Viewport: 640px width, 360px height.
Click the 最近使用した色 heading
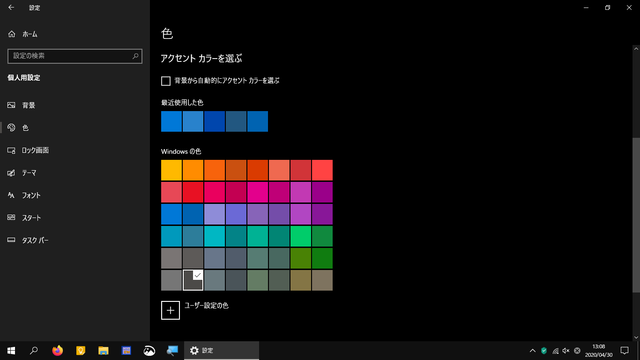(182, 103)
